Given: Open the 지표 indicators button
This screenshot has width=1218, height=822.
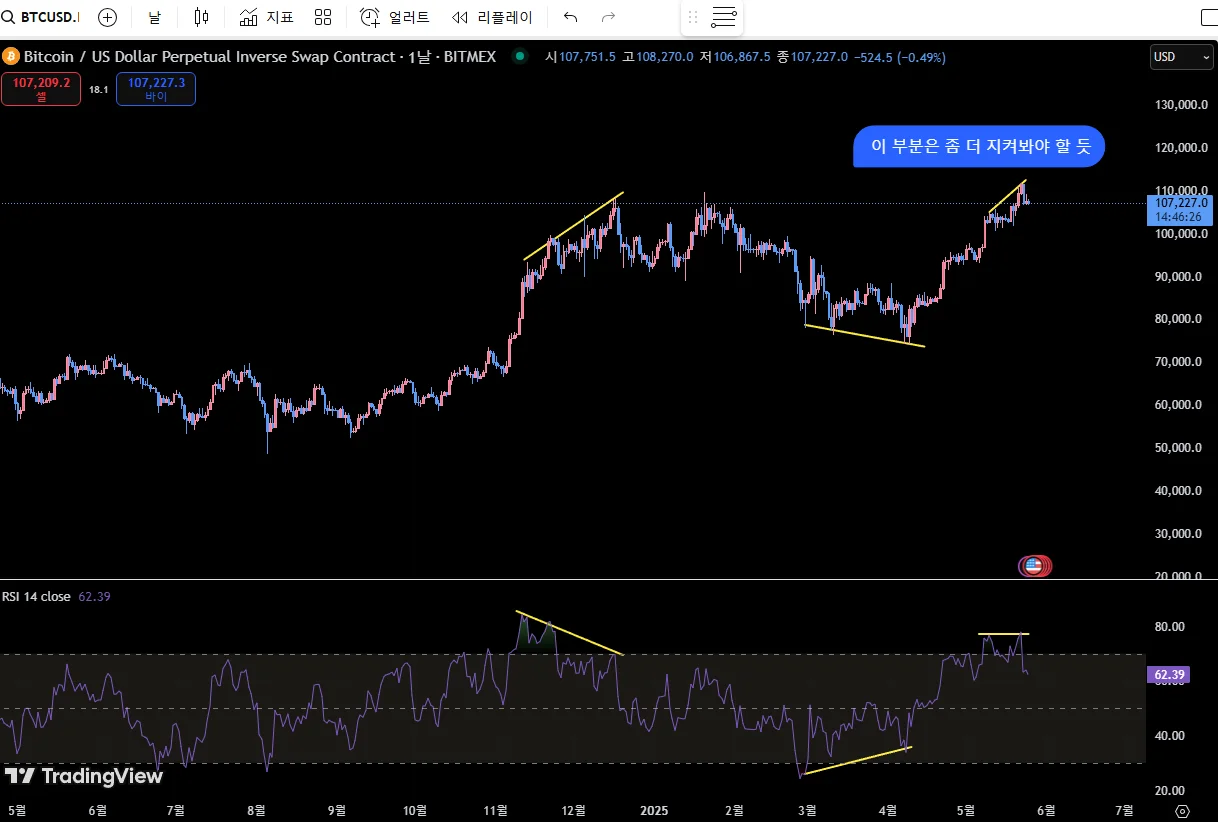Looking at the screenshot, I should tap(266, 17).
